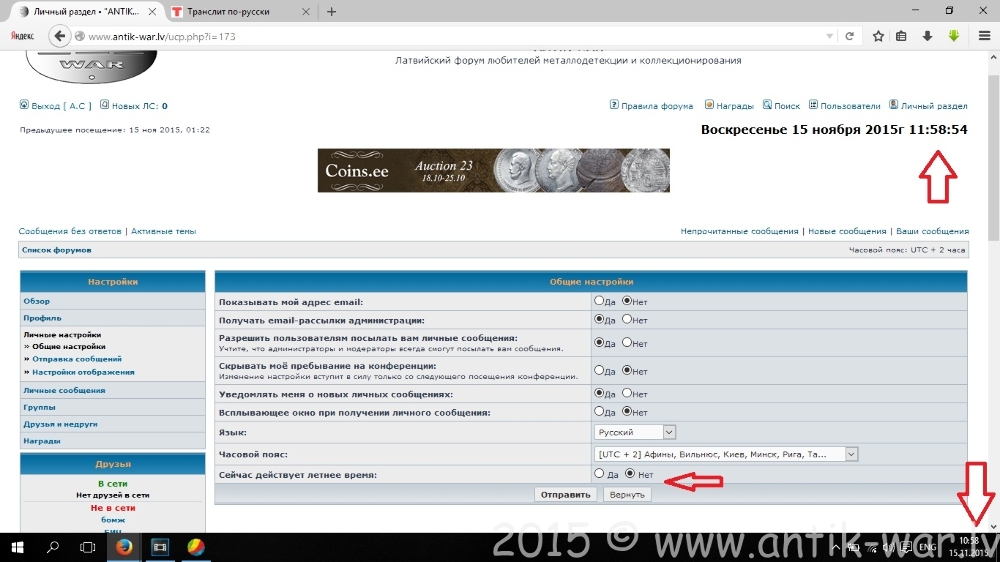Go back with the browser back arrow
This screenshot has width=1000, height=562.
(x=59, y=36)
